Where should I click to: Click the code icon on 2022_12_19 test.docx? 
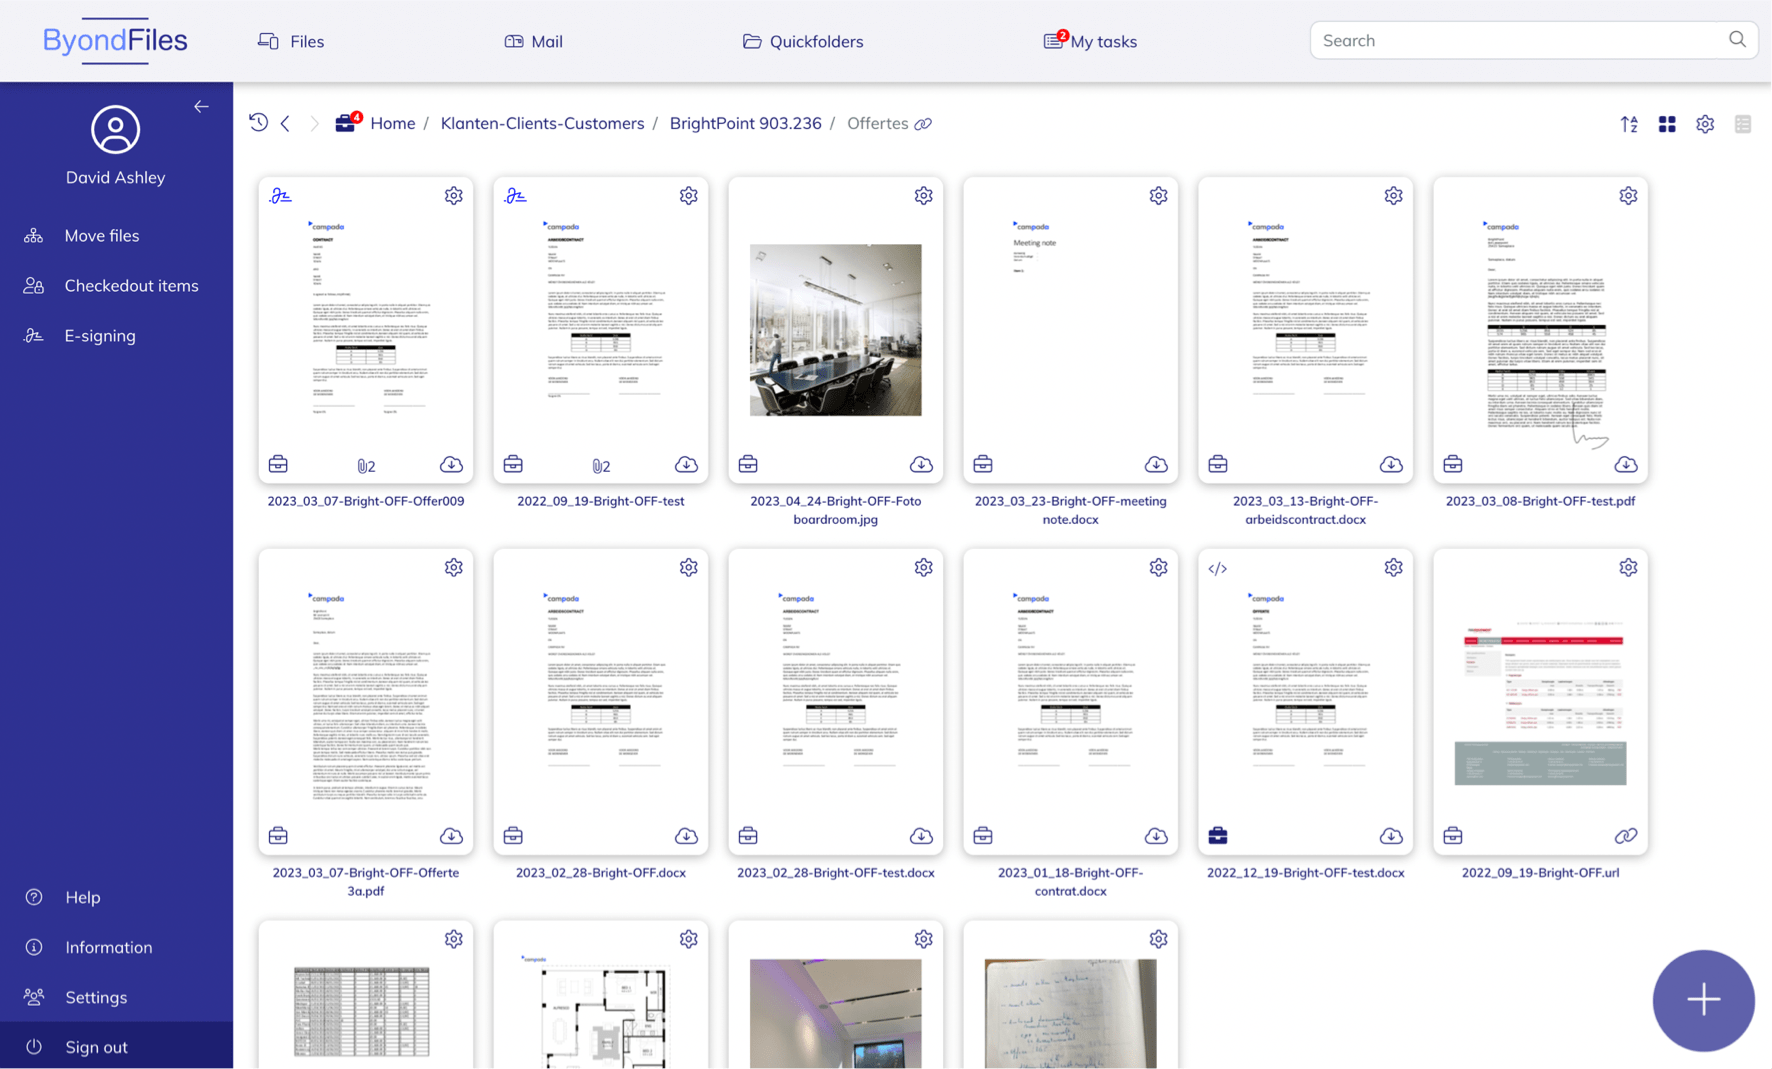point(1217,568)
